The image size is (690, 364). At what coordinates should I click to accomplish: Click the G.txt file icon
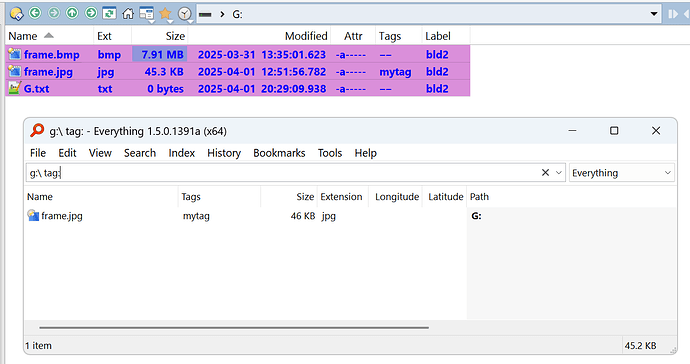pyautogui.click(x=15, y=88)
